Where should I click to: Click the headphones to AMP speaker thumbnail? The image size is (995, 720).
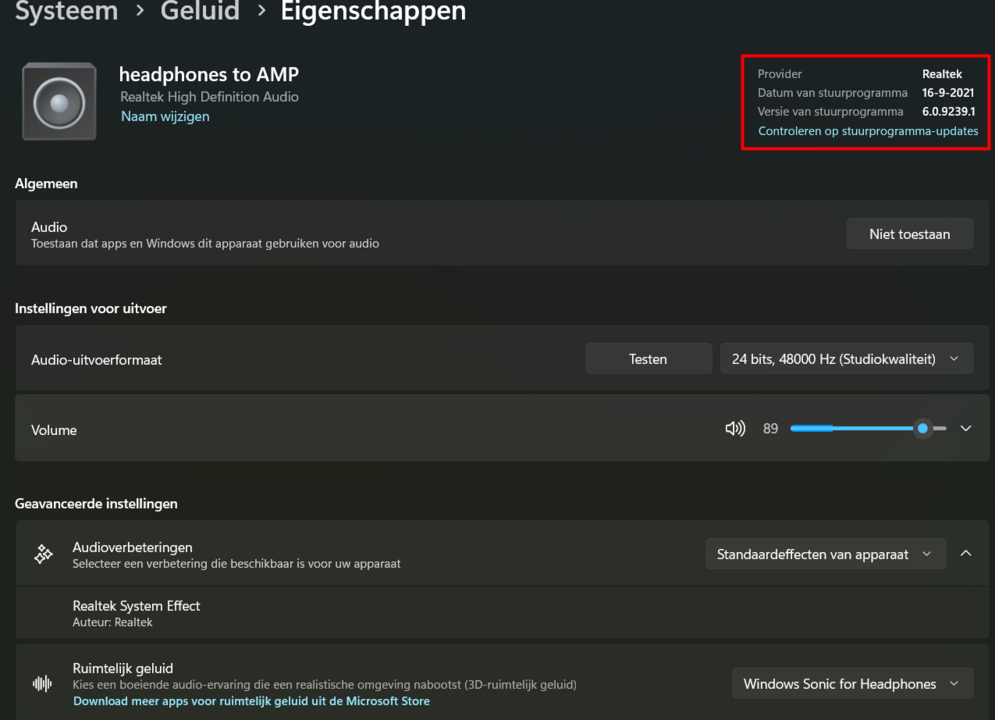(x=58, y=100)
